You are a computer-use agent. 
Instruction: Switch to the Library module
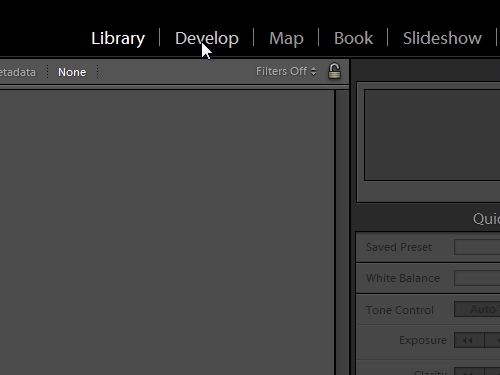pyautogui.click(x=118, y=38)
